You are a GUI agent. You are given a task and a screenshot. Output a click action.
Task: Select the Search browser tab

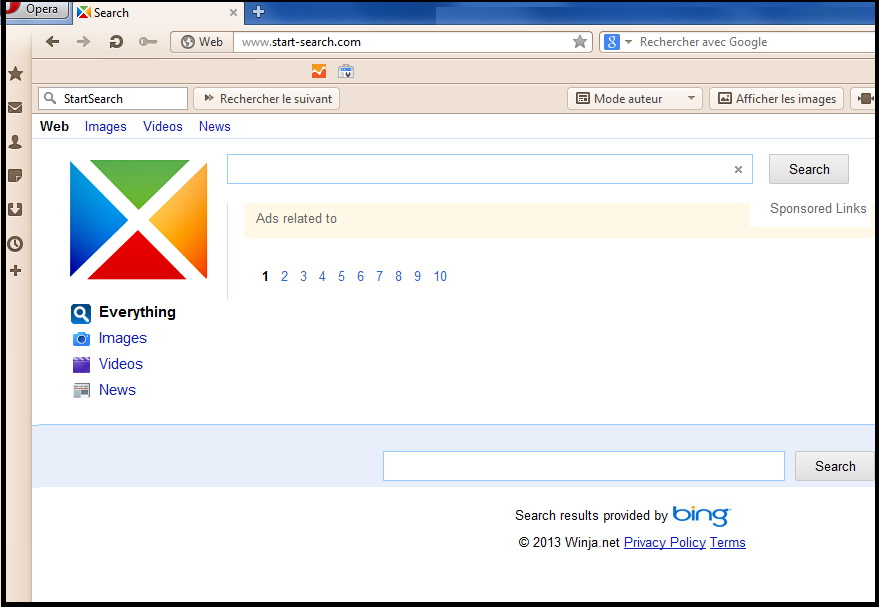click(158, 12)
